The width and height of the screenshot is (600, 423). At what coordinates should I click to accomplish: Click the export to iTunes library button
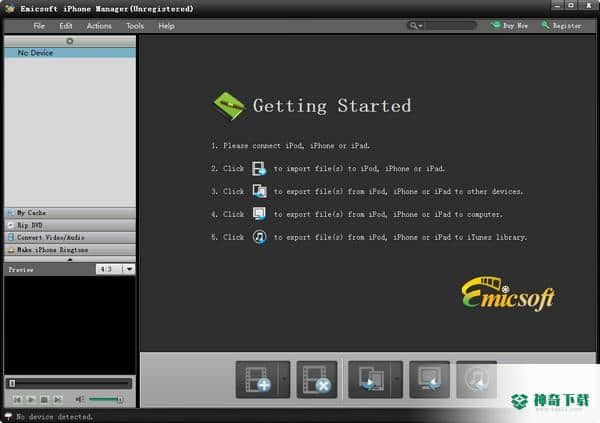(x=476, y=379)
